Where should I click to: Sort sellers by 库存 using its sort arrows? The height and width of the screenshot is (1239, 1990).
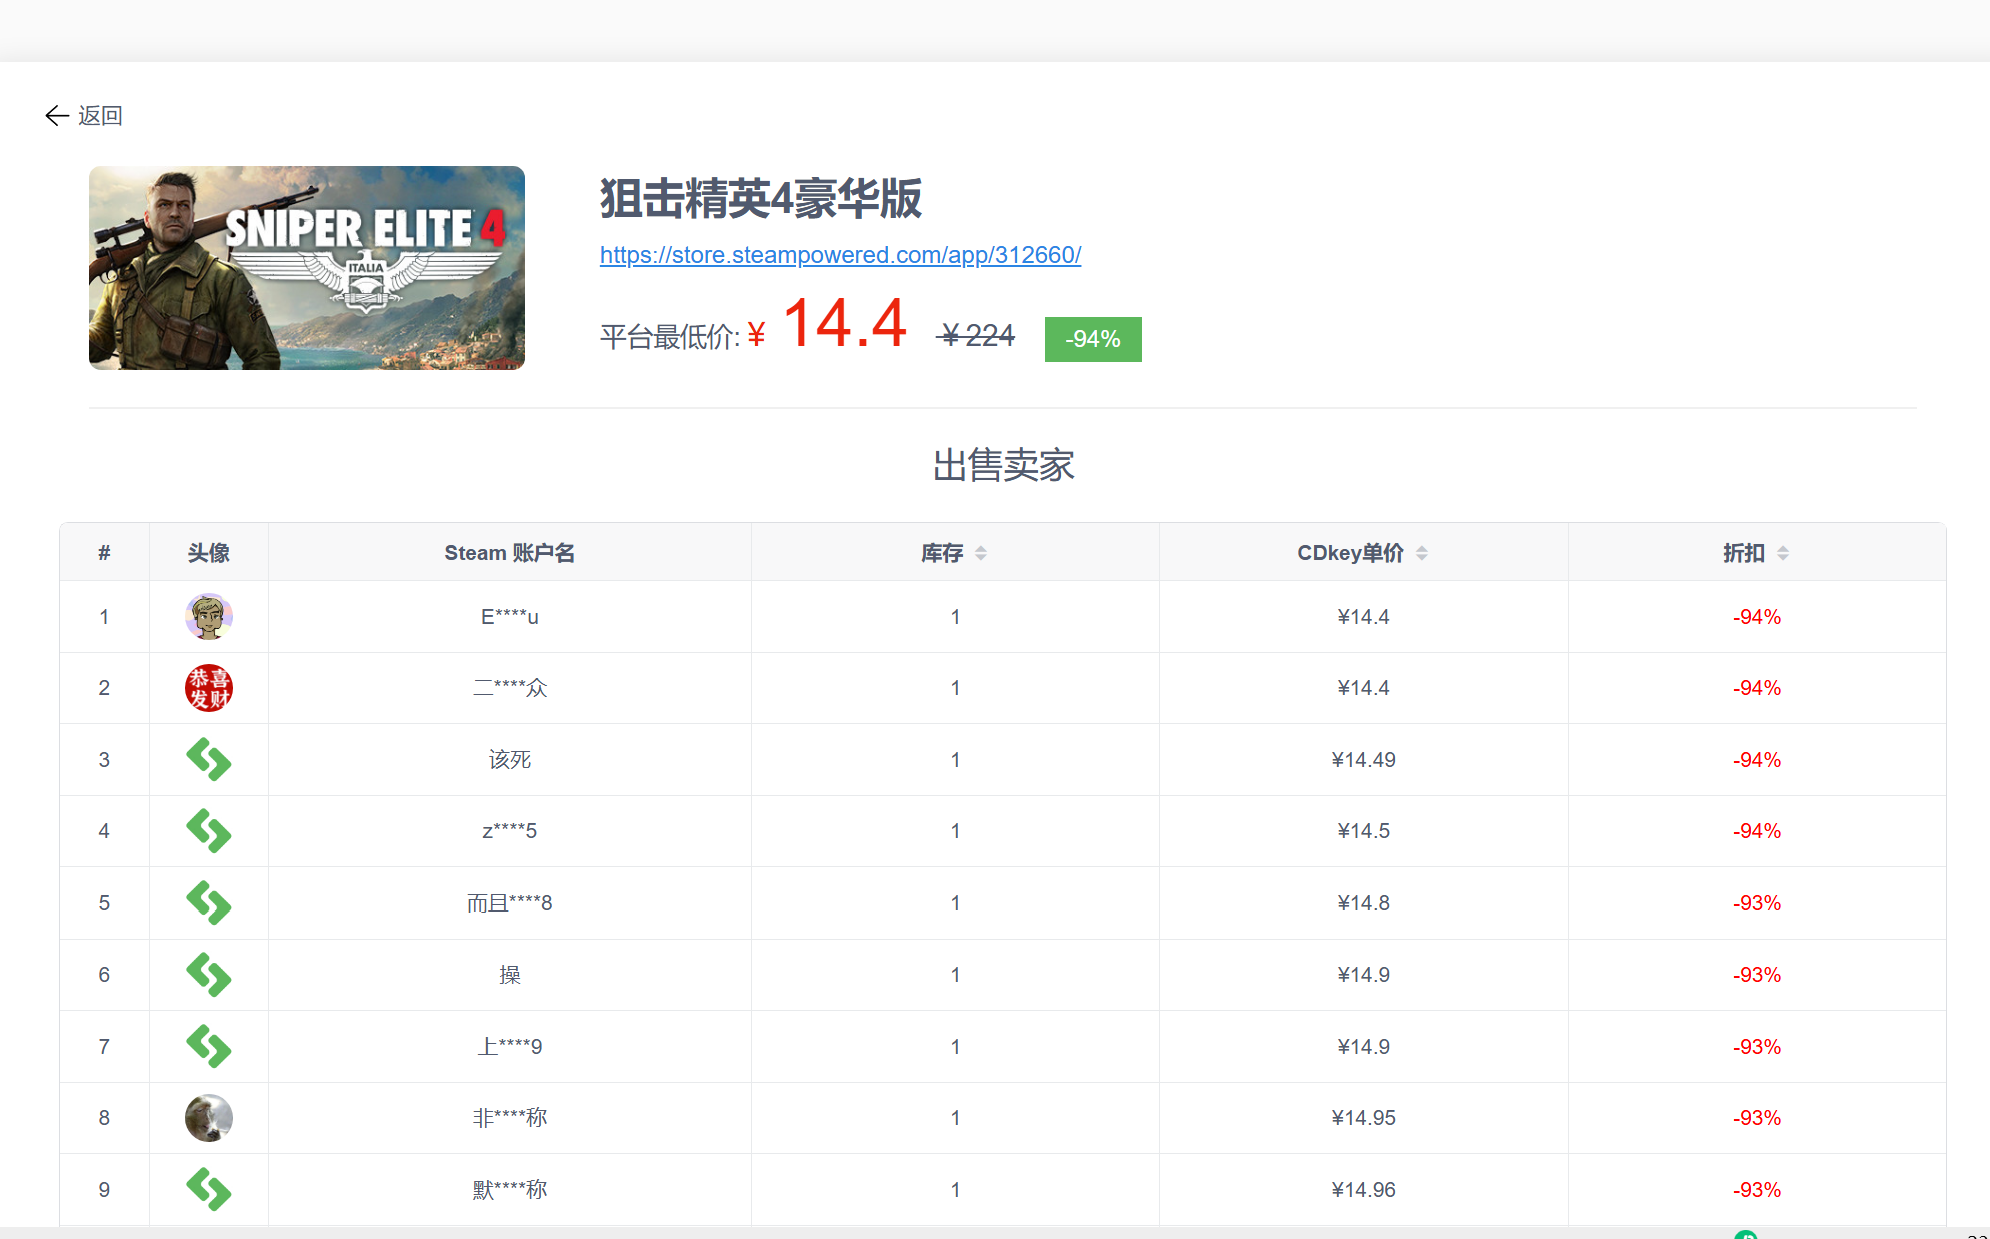pos(981,553)
